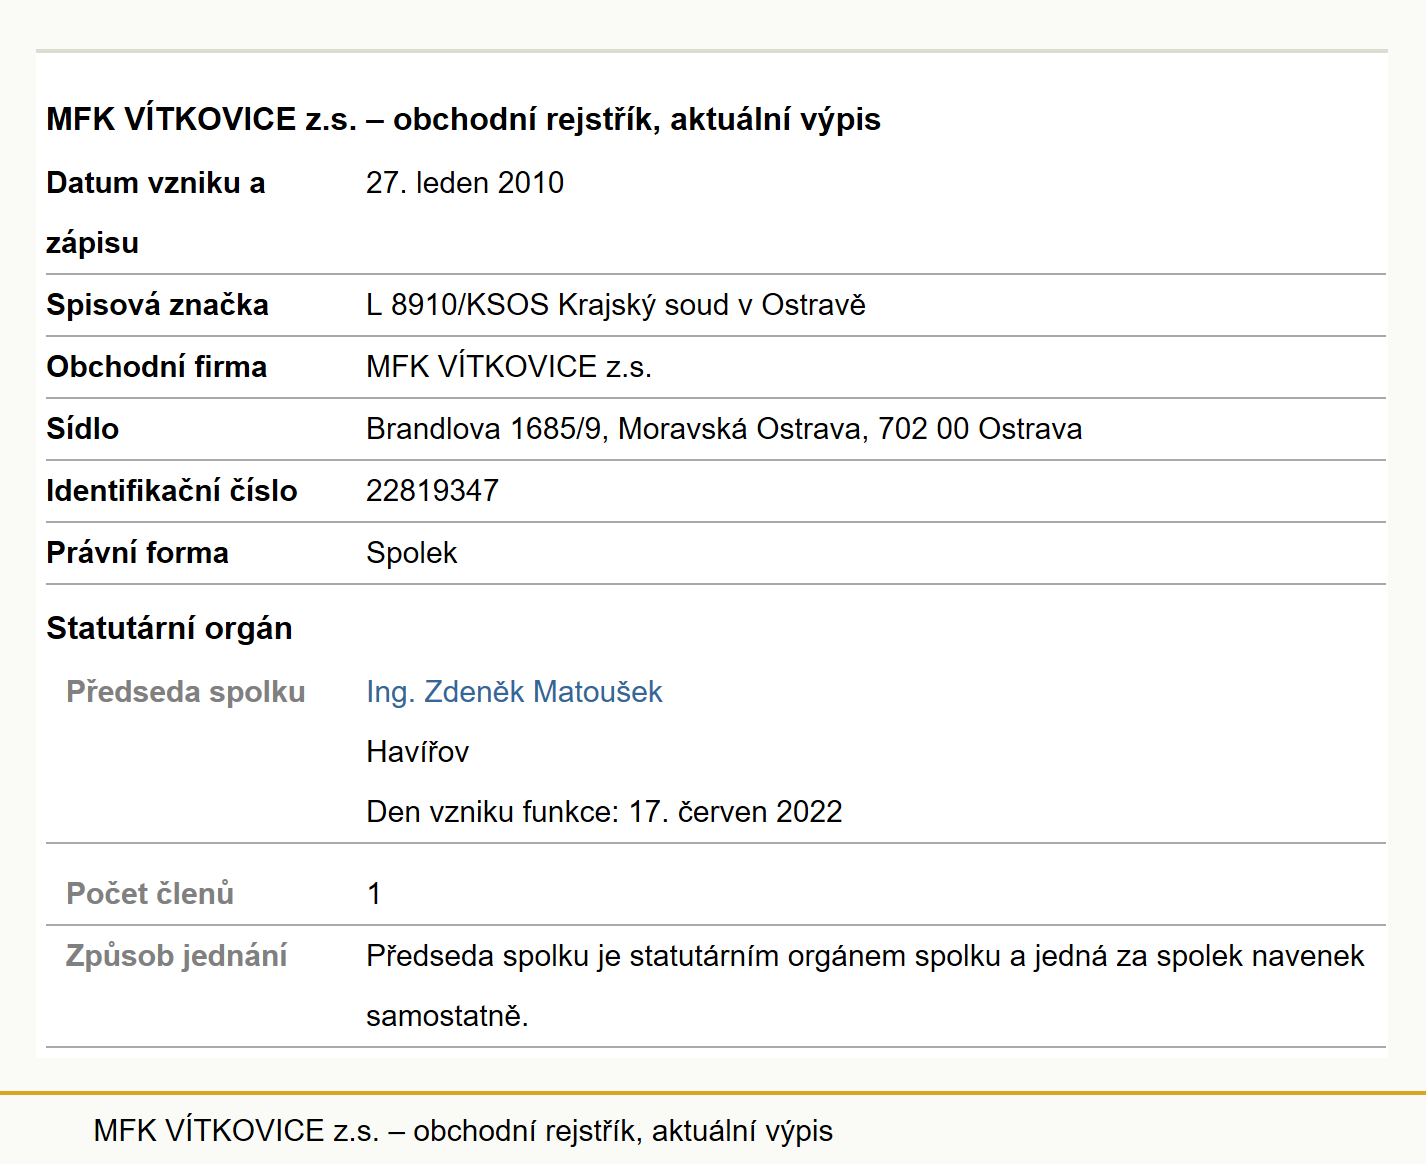The image size is (1426, 1164).
Task: Select the text 'Předseda spolku je statutárním orgánem'
Action: [636, 956]
